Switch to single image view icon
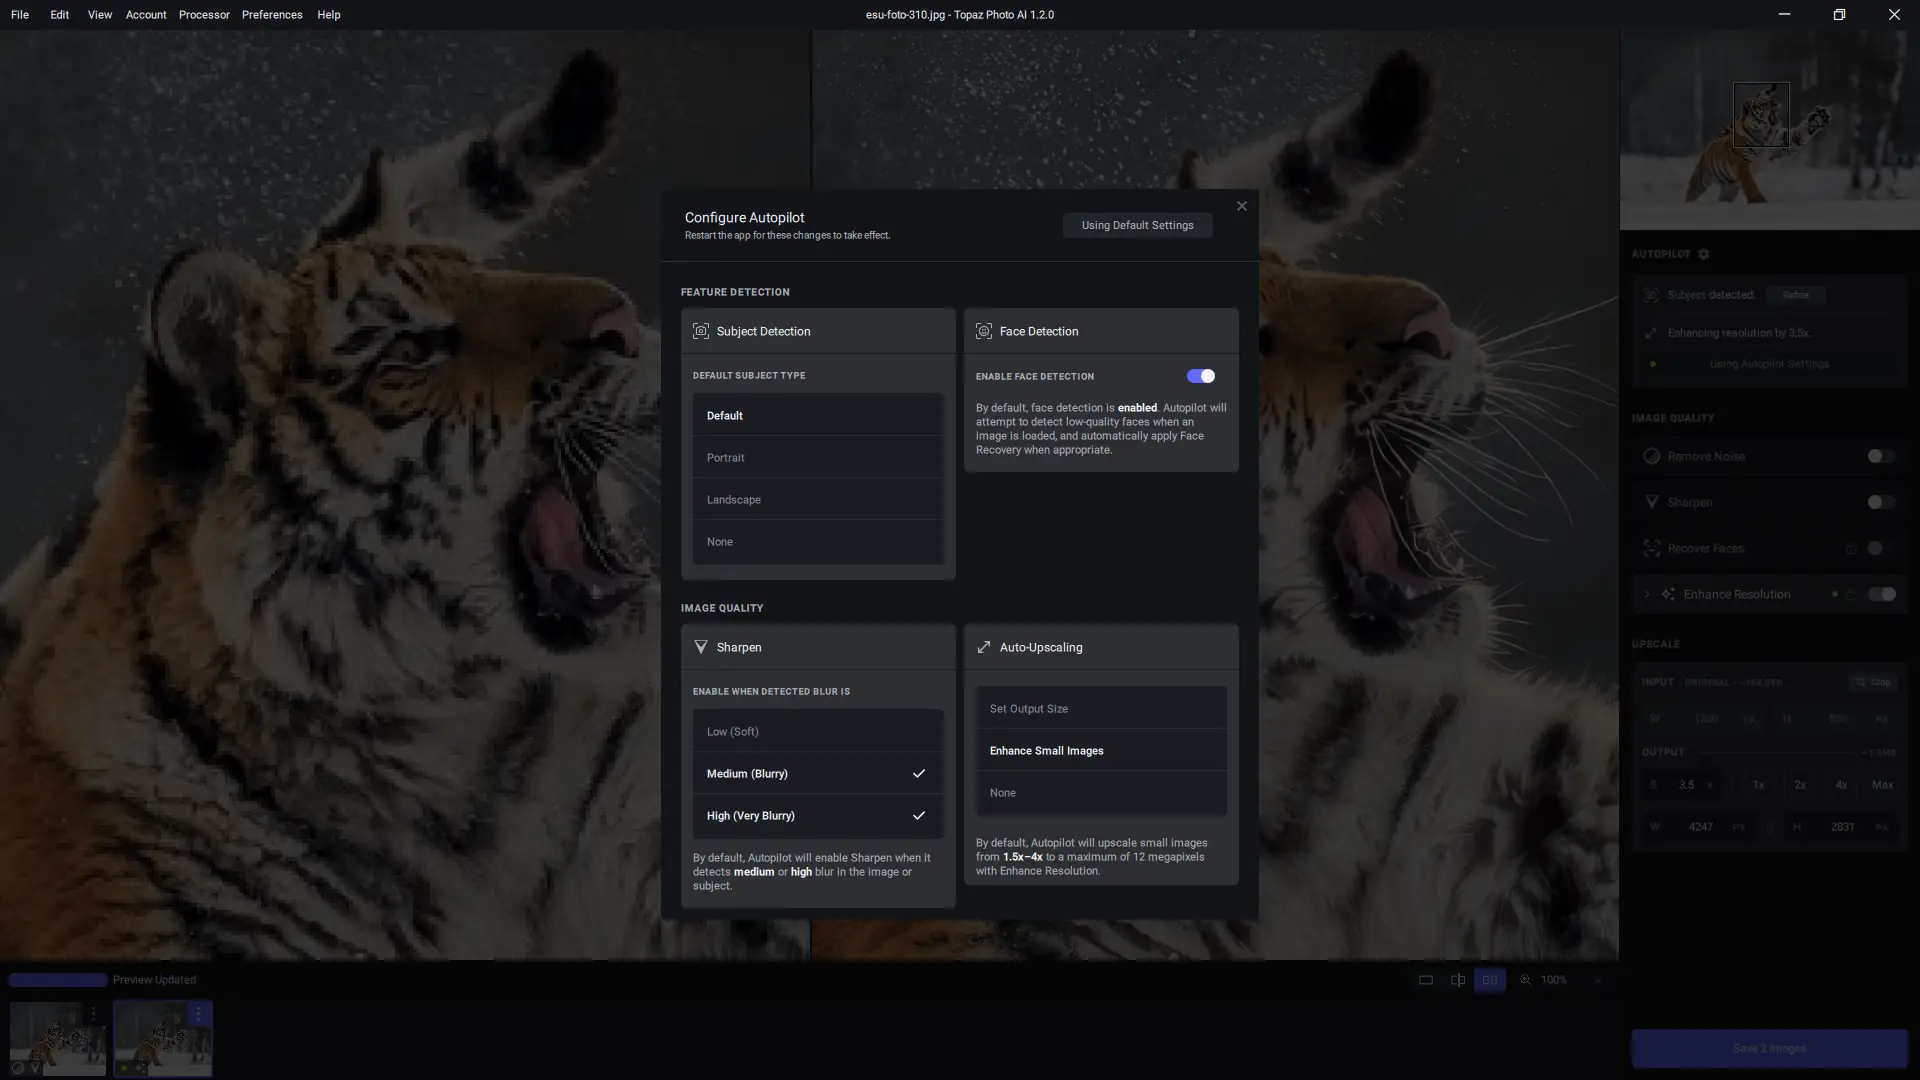The height and width of the screenshot is (1080, 1920). [x=1426, y=980]
